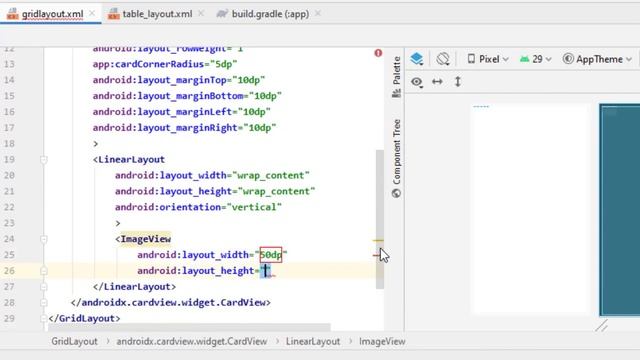The image size is (640, 360).
Task: Click line number 25 in the gutter
Action: 9,255
